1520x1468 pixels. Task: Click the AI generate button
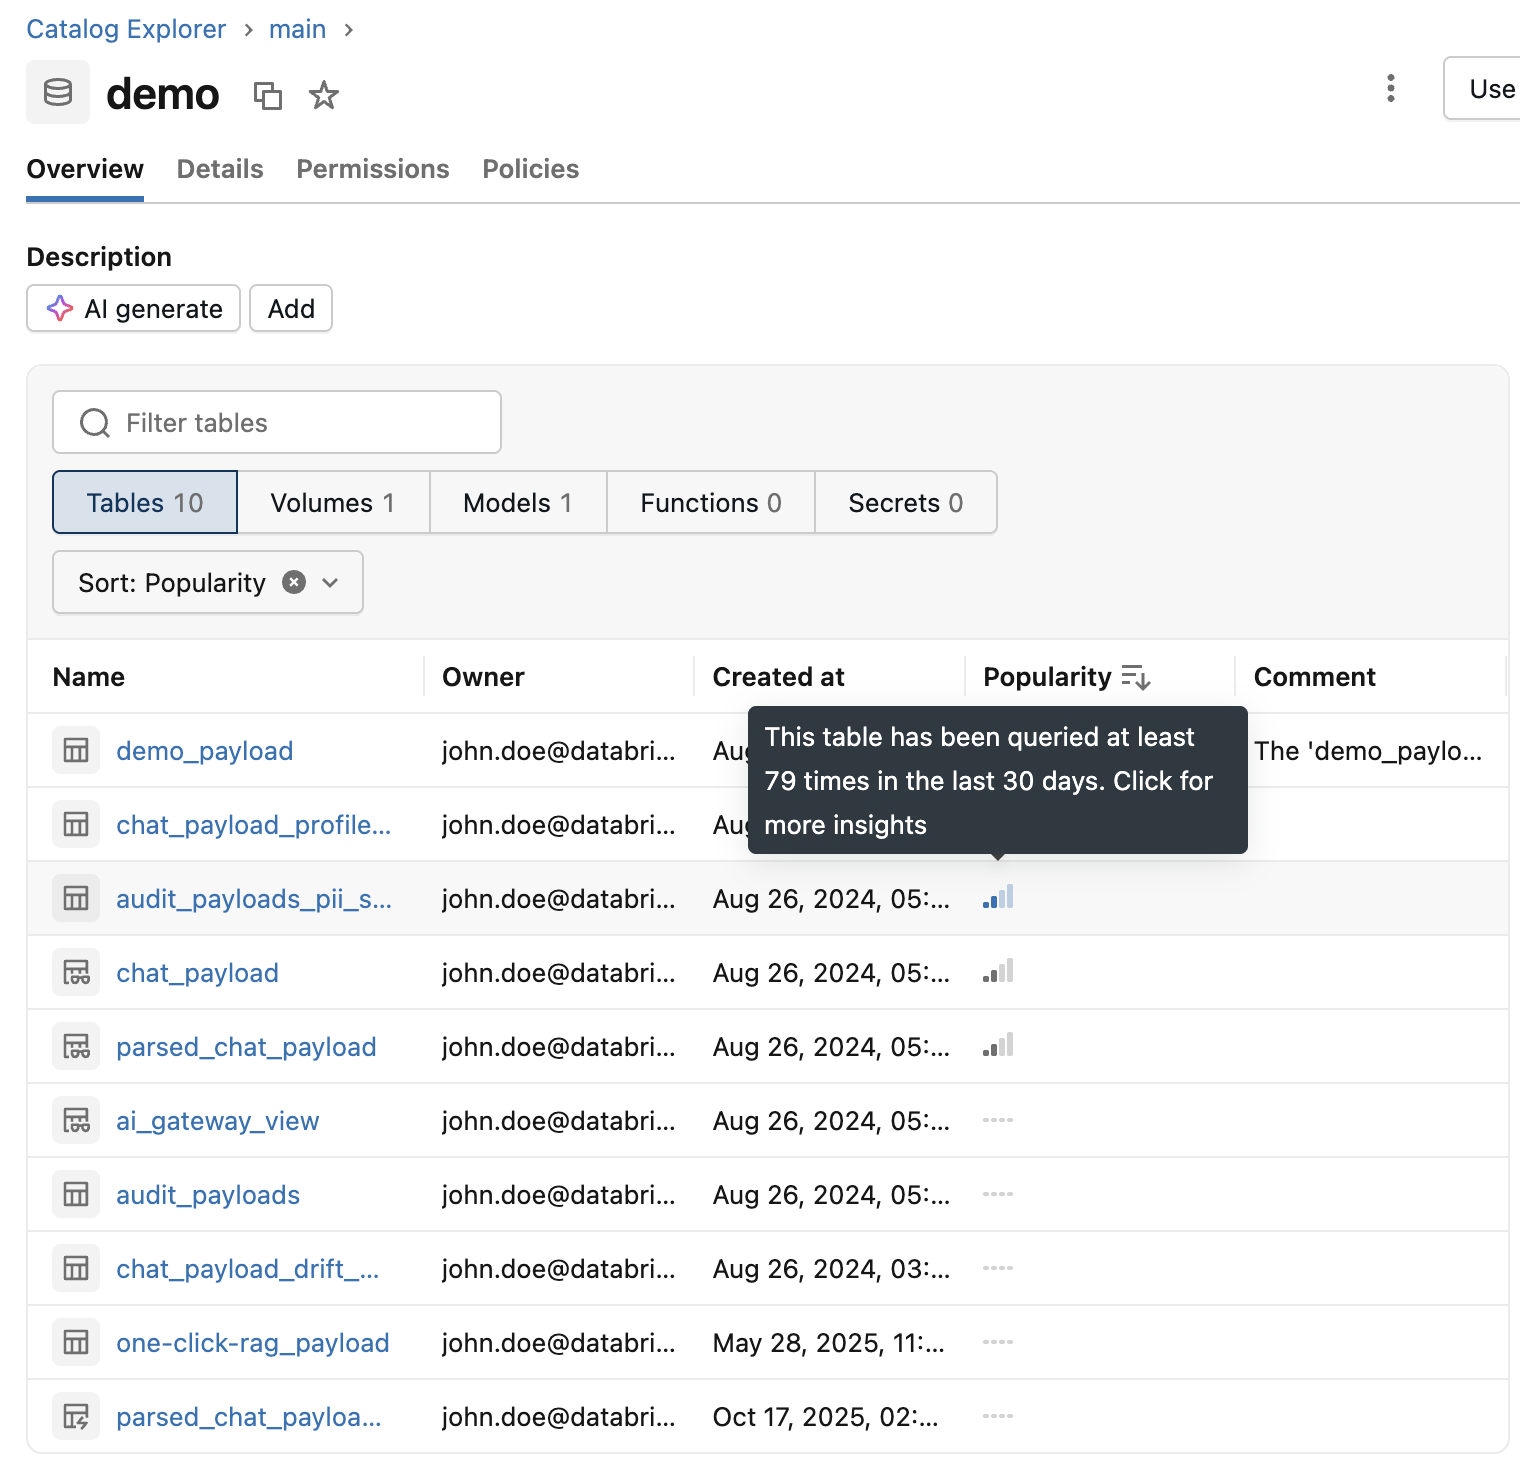tap(133, 308)
